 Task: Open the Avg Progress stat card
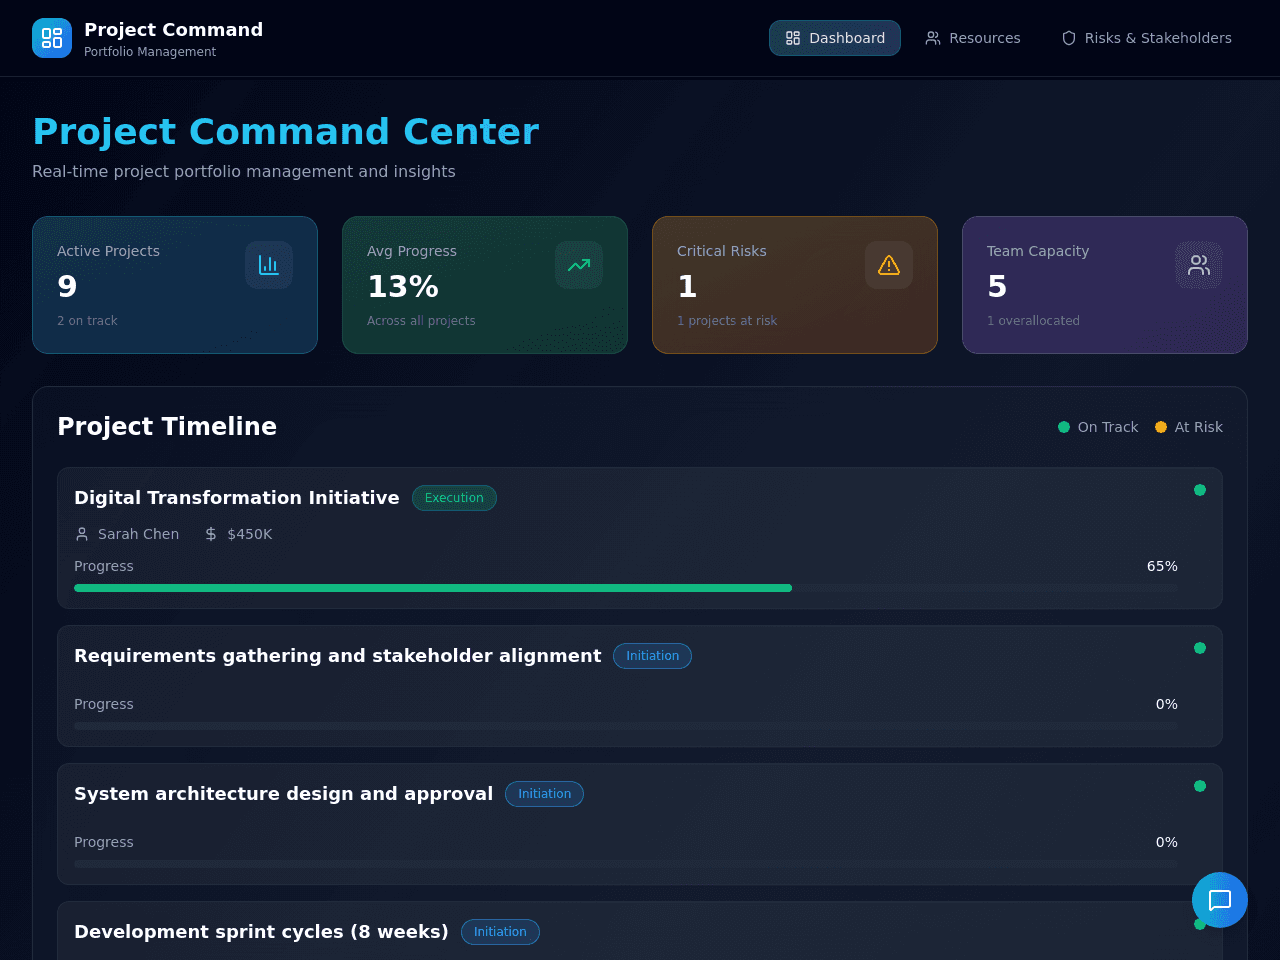485,285
